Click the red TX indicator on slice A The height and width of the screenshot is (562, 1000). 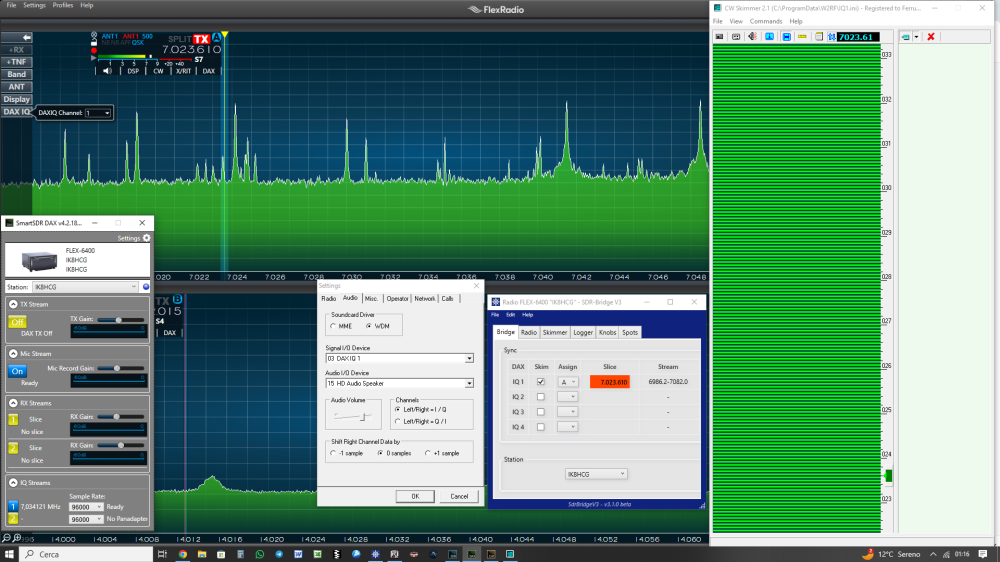(202, 39)
